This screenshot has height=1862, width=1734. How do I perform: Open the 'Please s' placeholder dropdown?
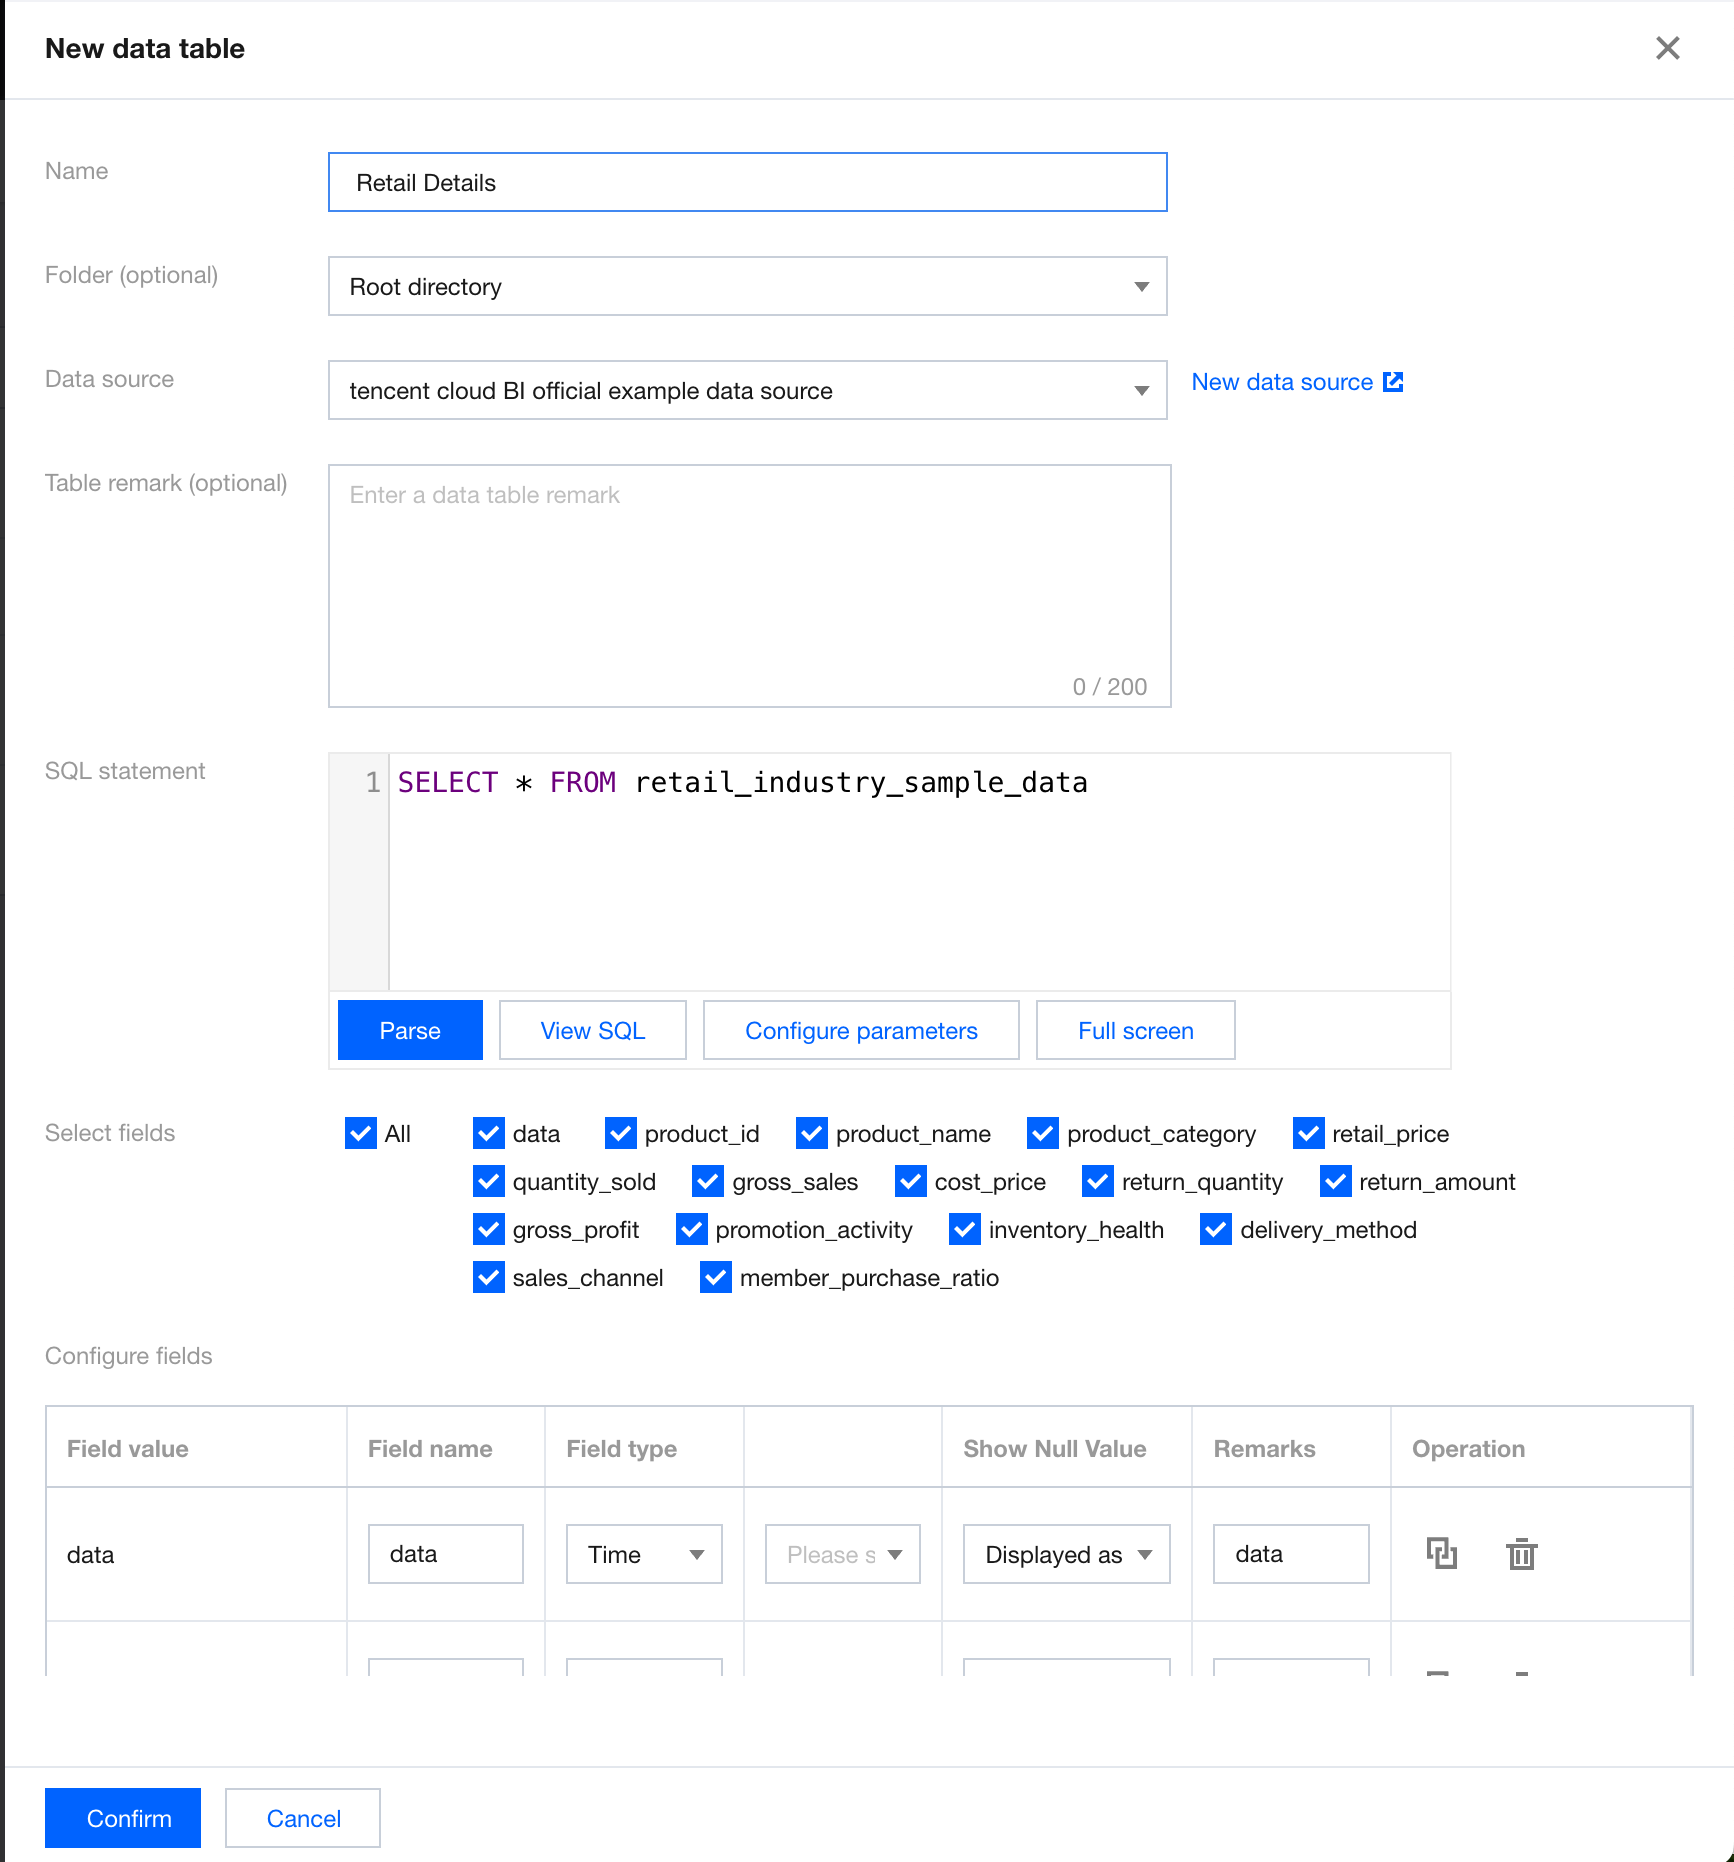(842, 1554)
